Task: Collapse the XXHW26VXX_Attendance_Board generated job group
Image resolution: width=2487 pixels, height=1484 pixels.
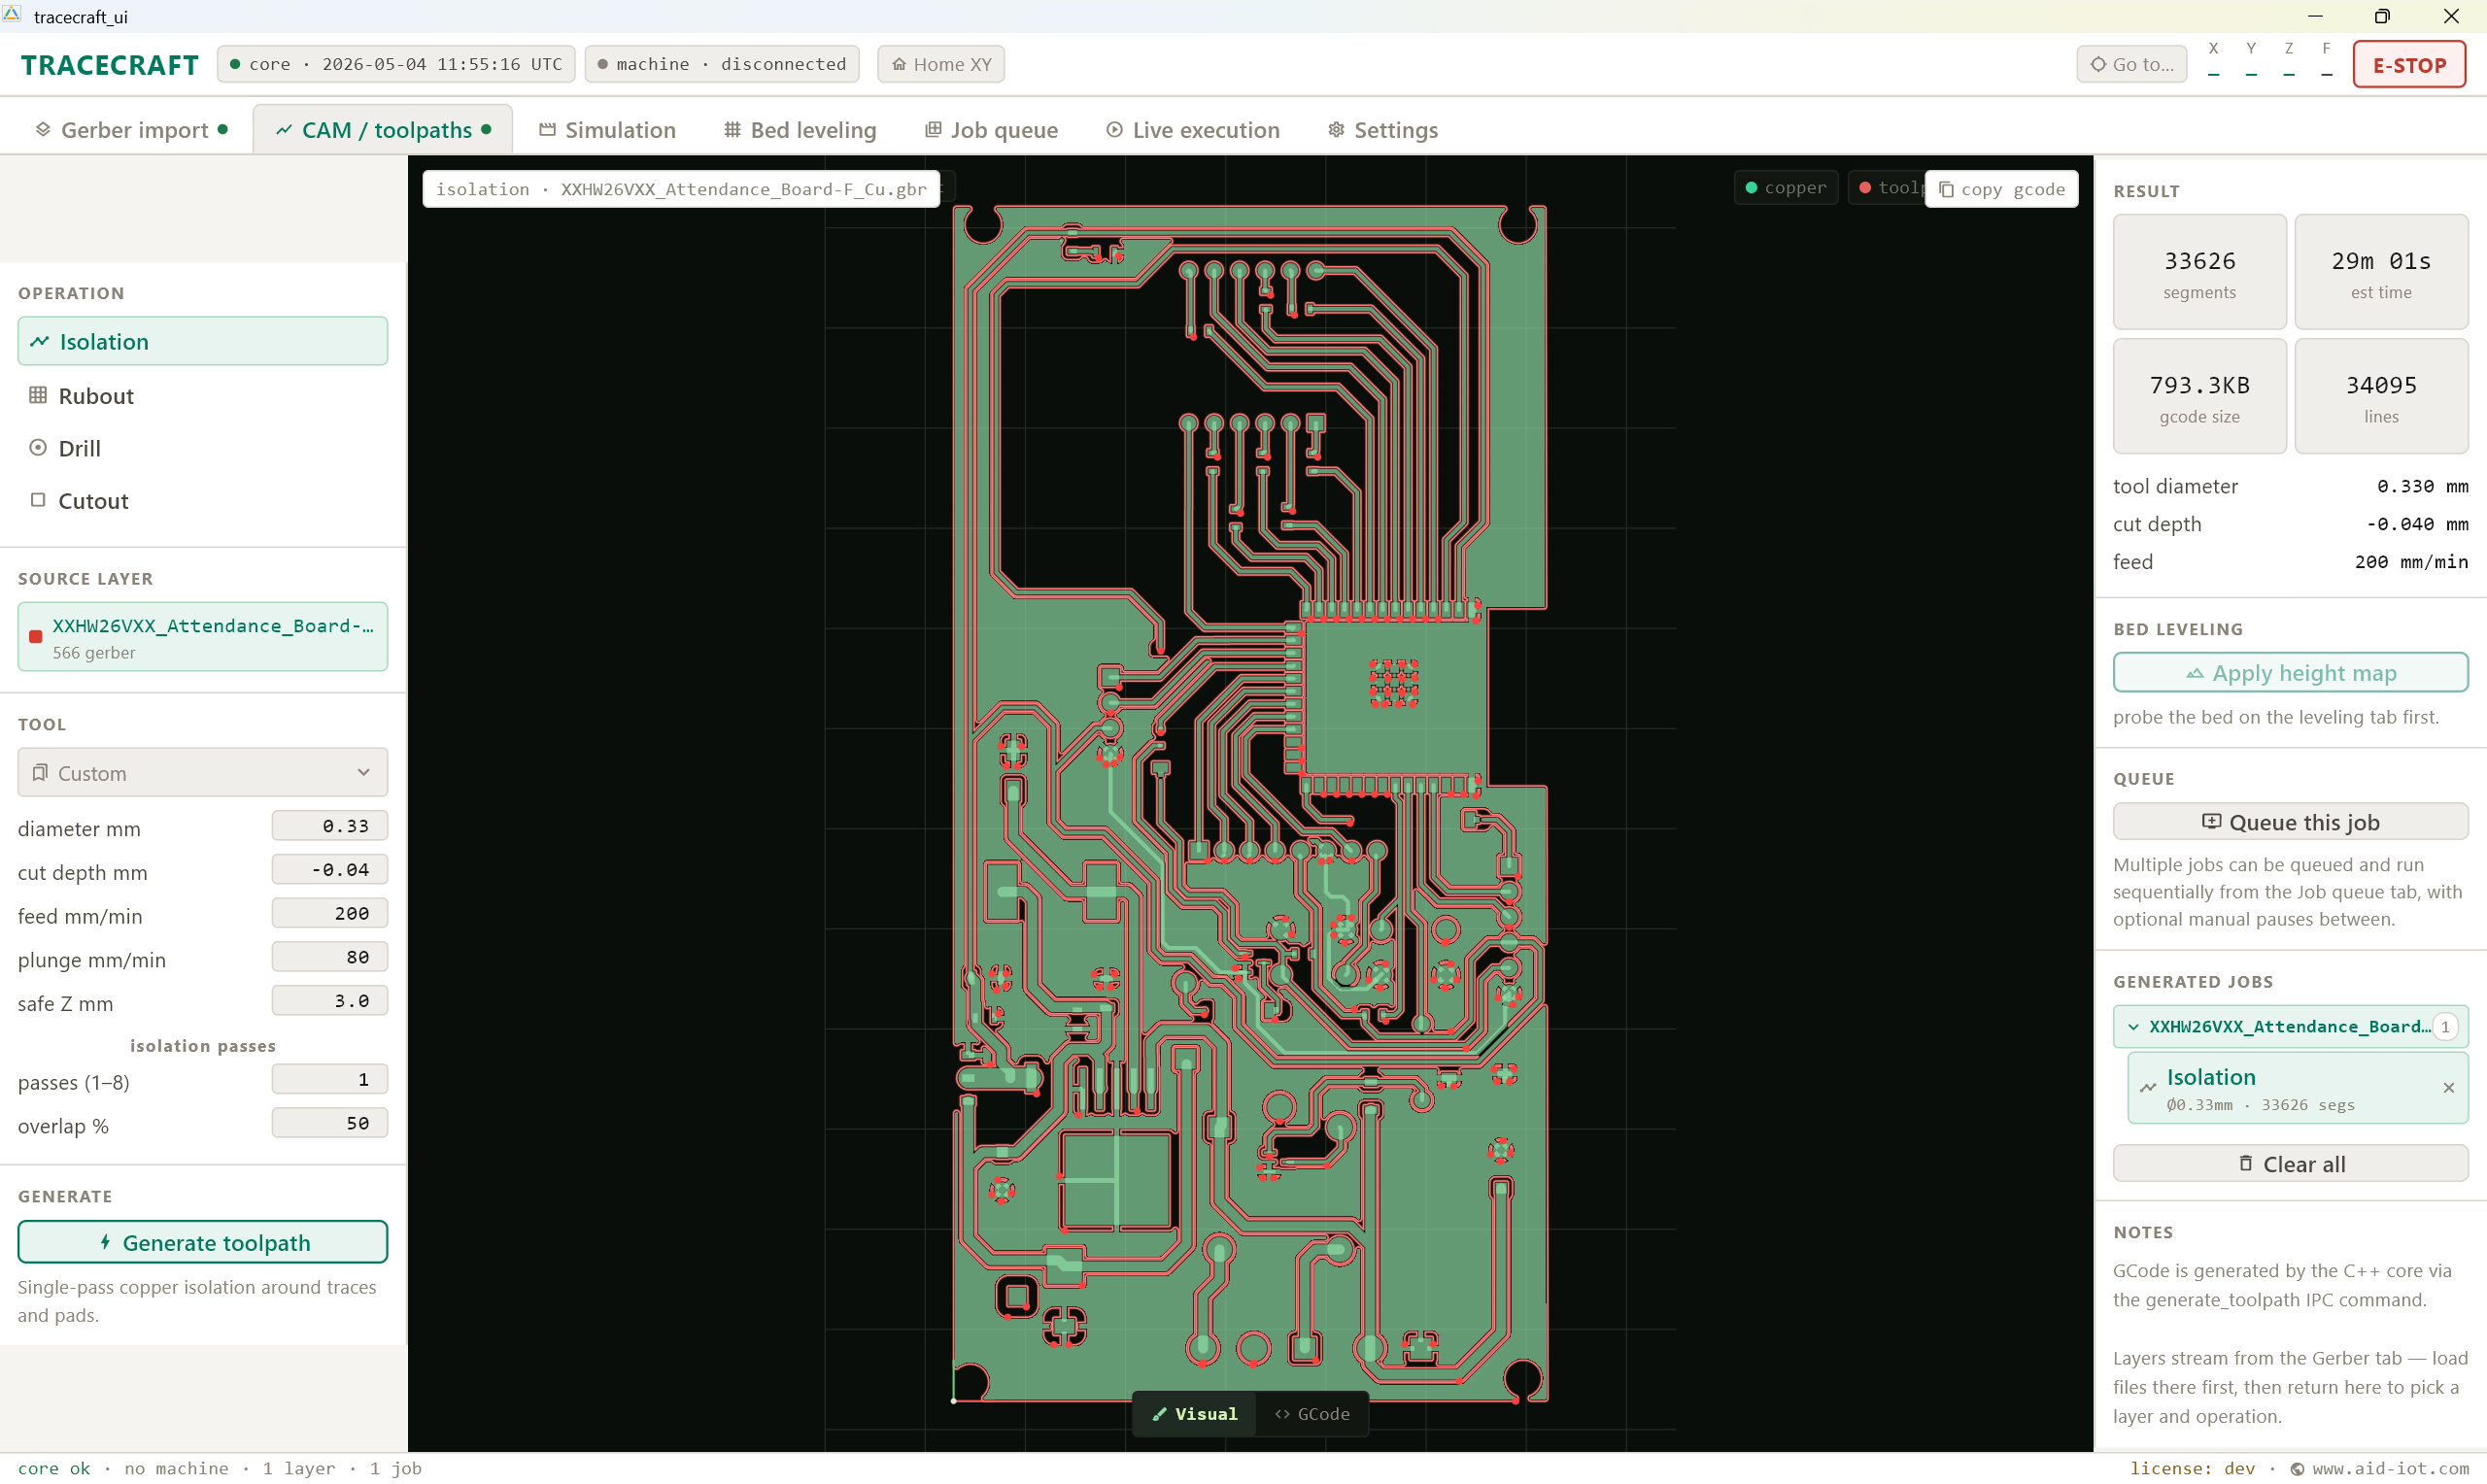Action: 2290,1027
